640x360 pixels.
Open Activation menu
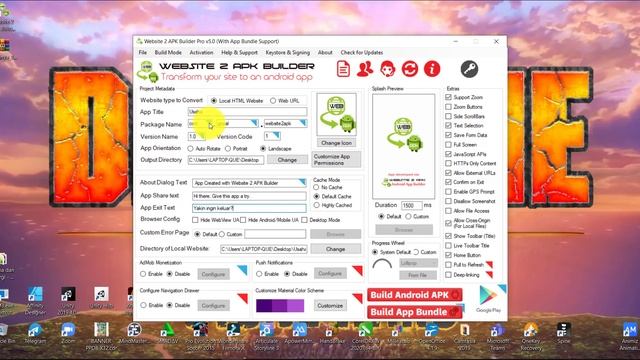click(201, 53)
